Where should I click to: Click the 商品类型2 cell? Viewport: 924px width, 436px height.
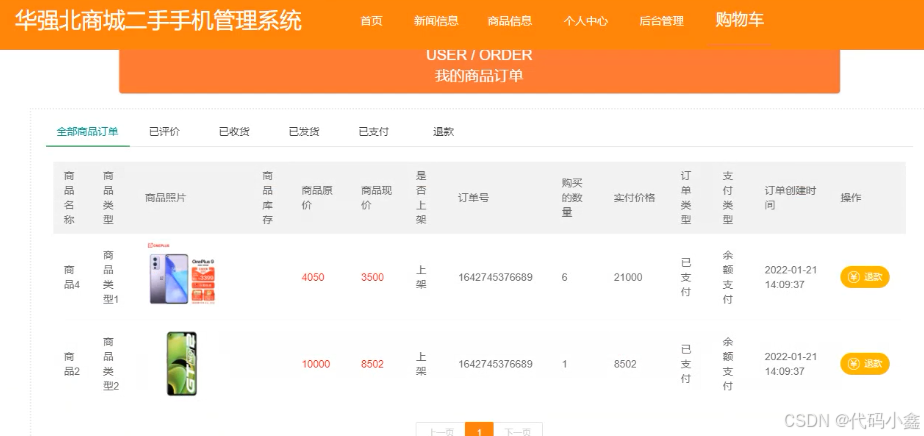(111, 364)
